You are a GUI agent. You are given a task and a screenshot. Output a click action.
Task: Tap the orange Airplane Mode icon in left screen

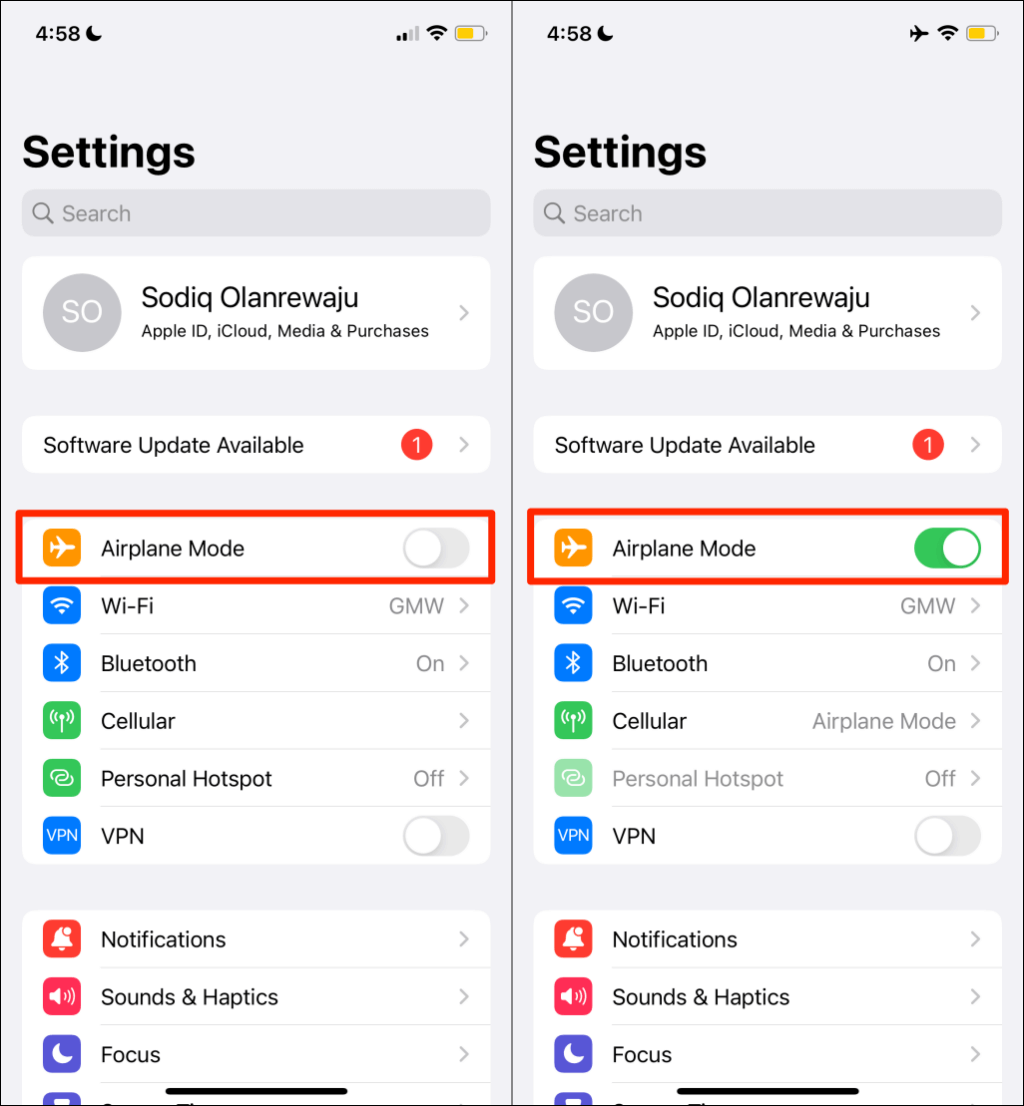(x=62, y=547)
